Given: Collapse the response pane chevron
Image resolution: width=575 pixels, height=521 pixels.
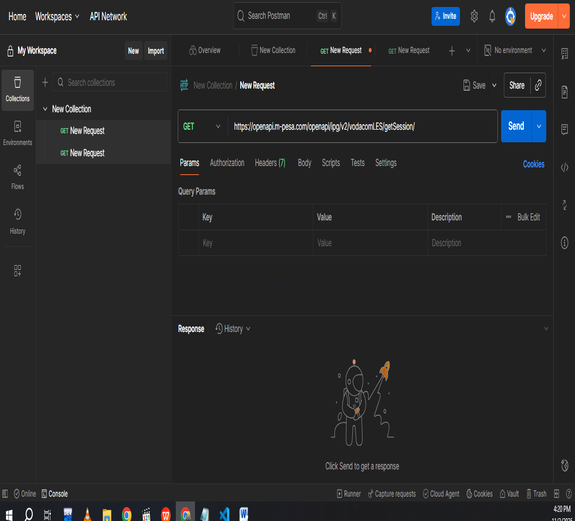Looking at the screenshot, I should (546, 329).
